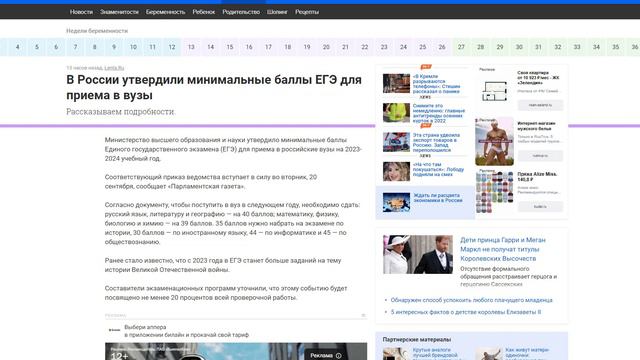640x360 pixels.
Task: Select pregnancy week 30
Action: (x=519, y=47)
